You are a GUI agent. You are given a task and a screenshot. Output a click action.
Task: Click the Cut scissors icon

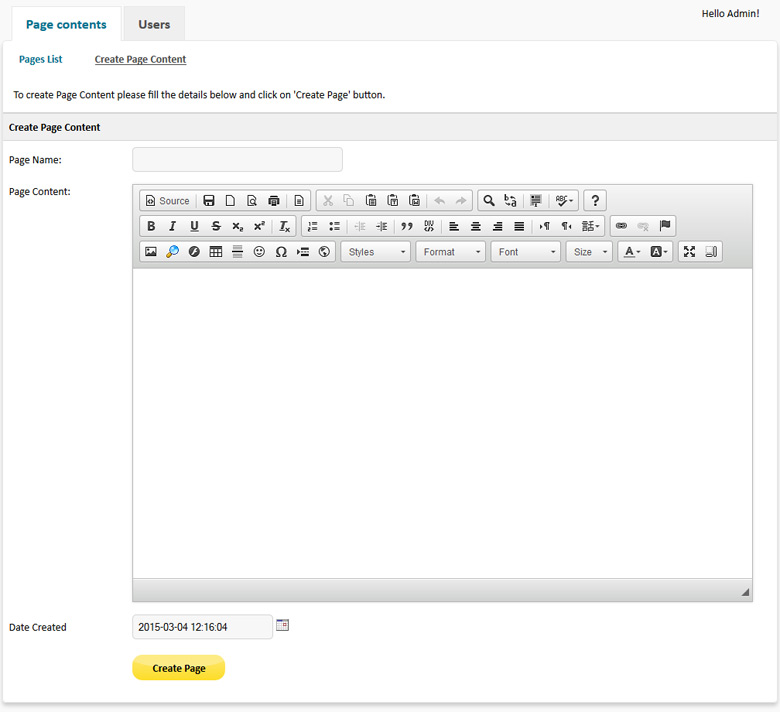328,201
